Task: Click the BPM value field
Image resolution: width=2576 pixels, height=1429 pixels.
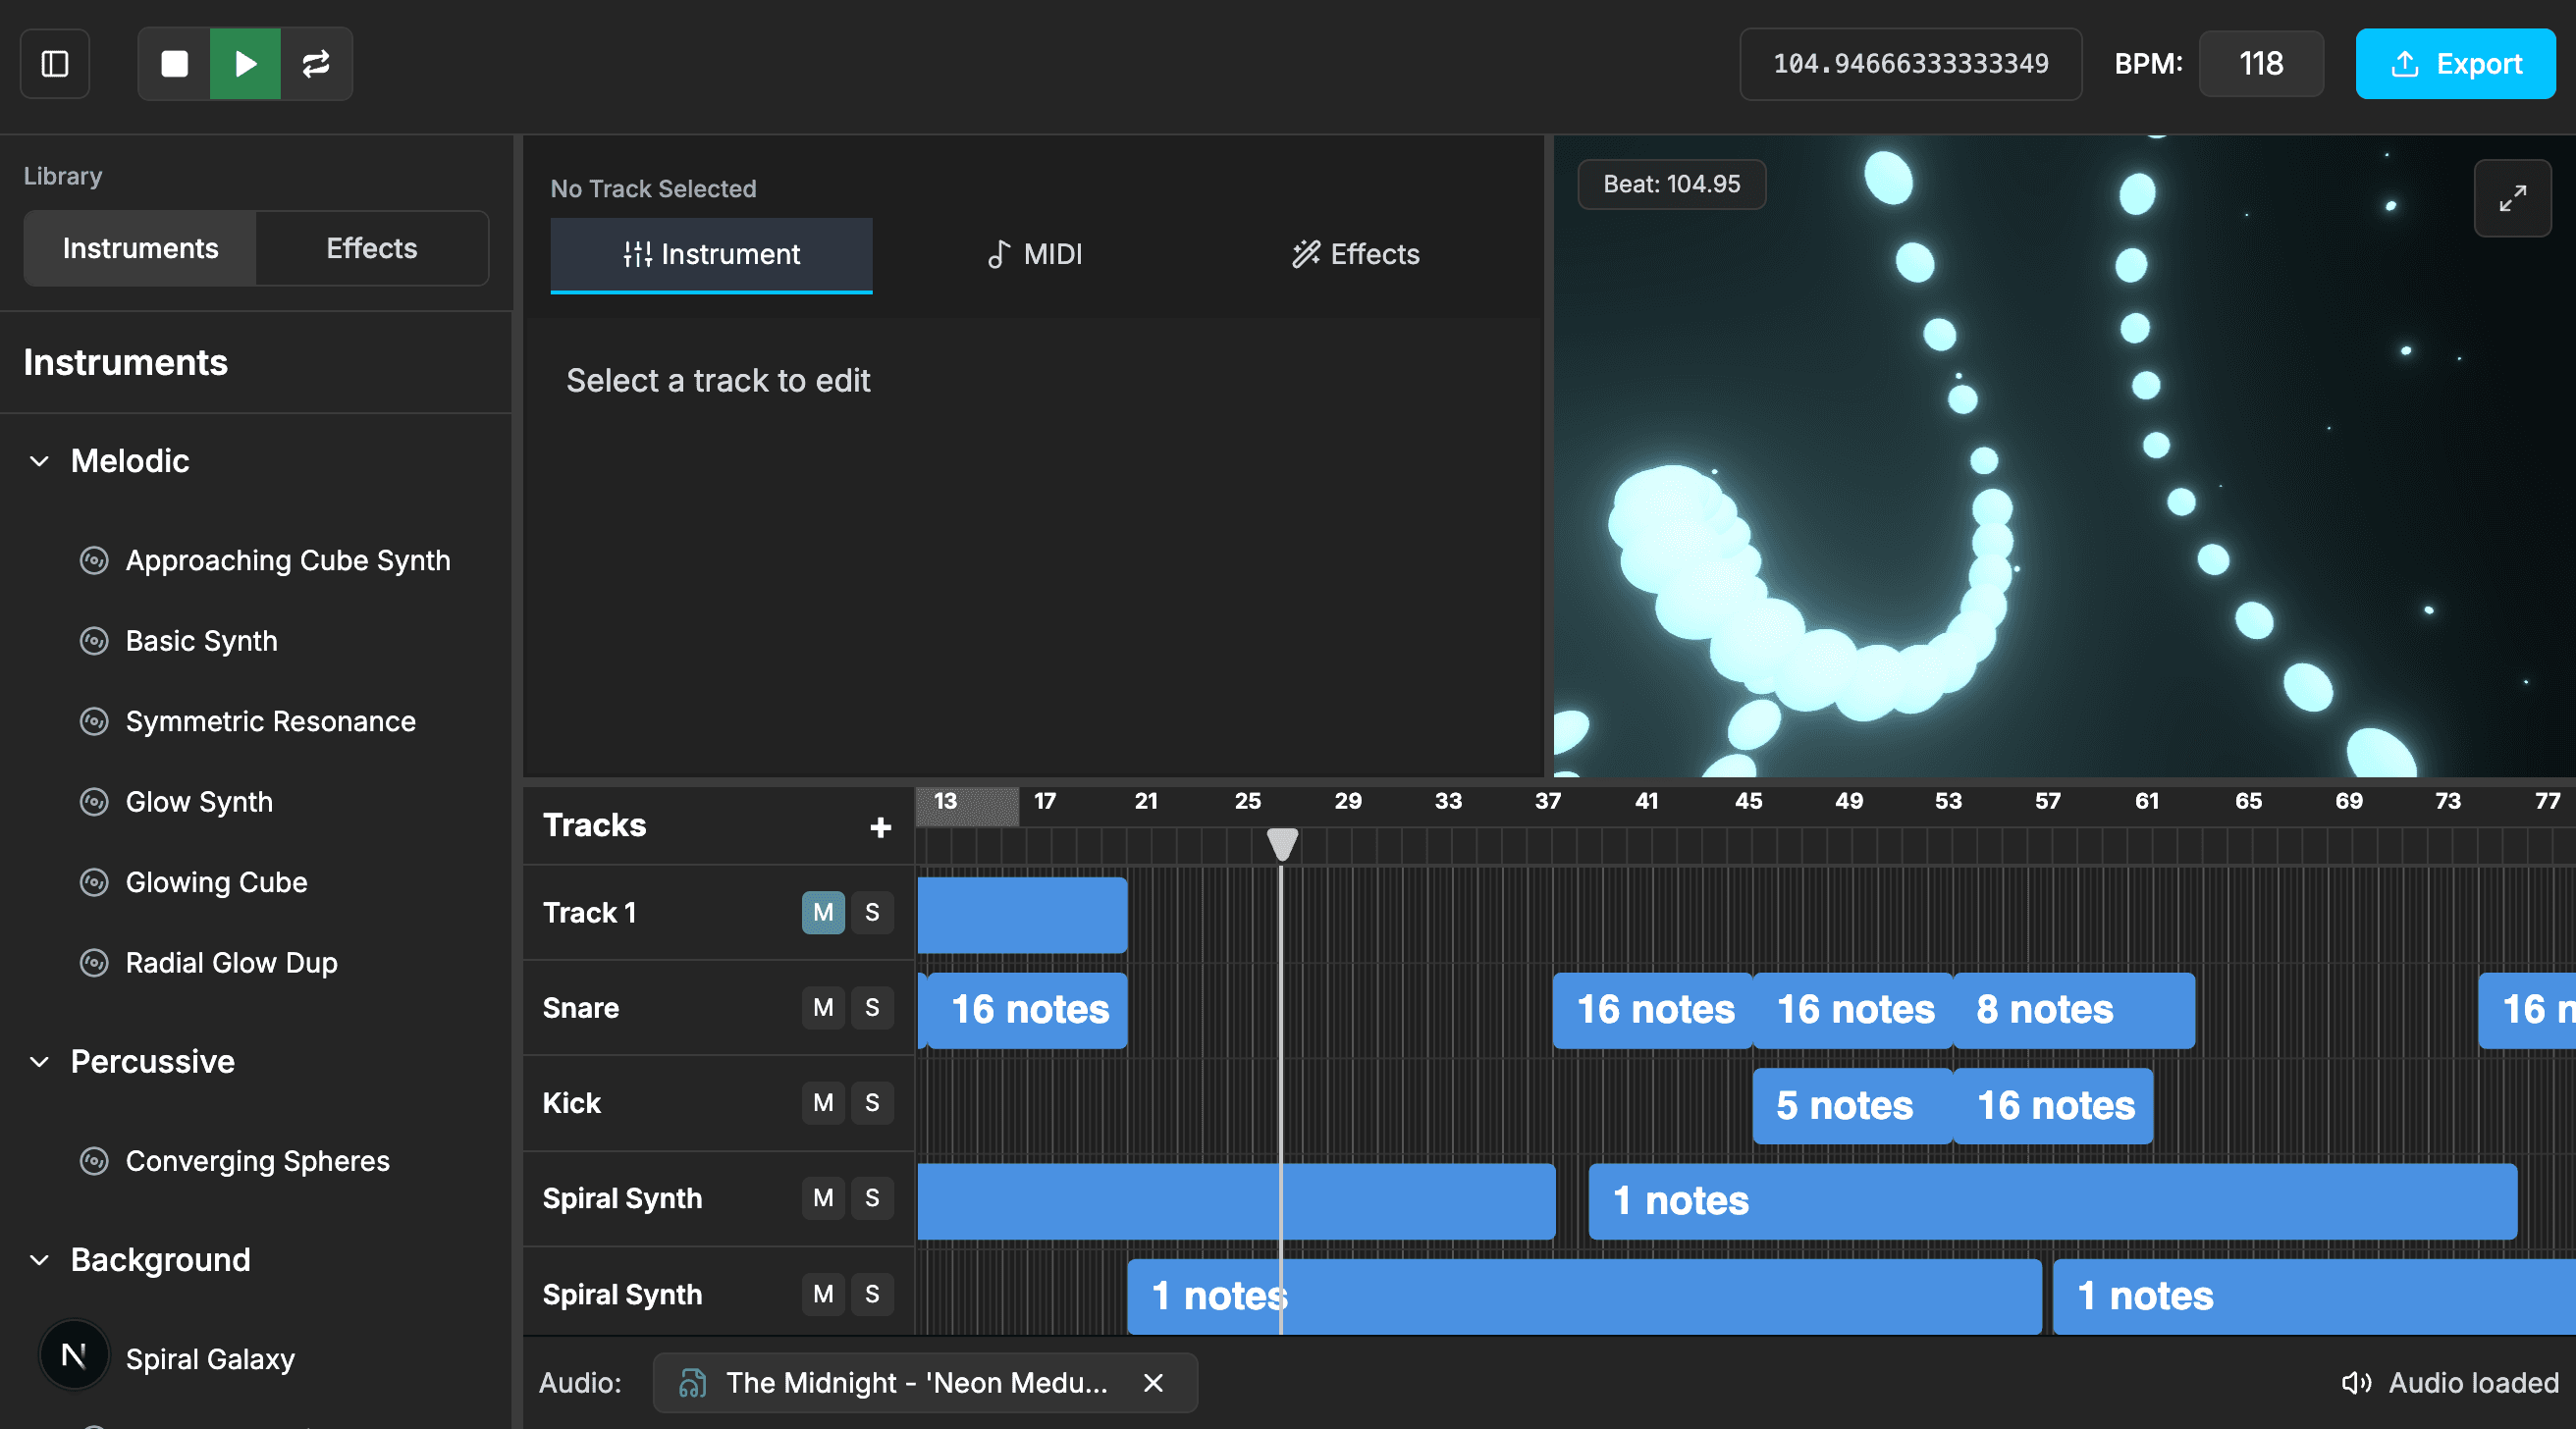Action: 2261,64
